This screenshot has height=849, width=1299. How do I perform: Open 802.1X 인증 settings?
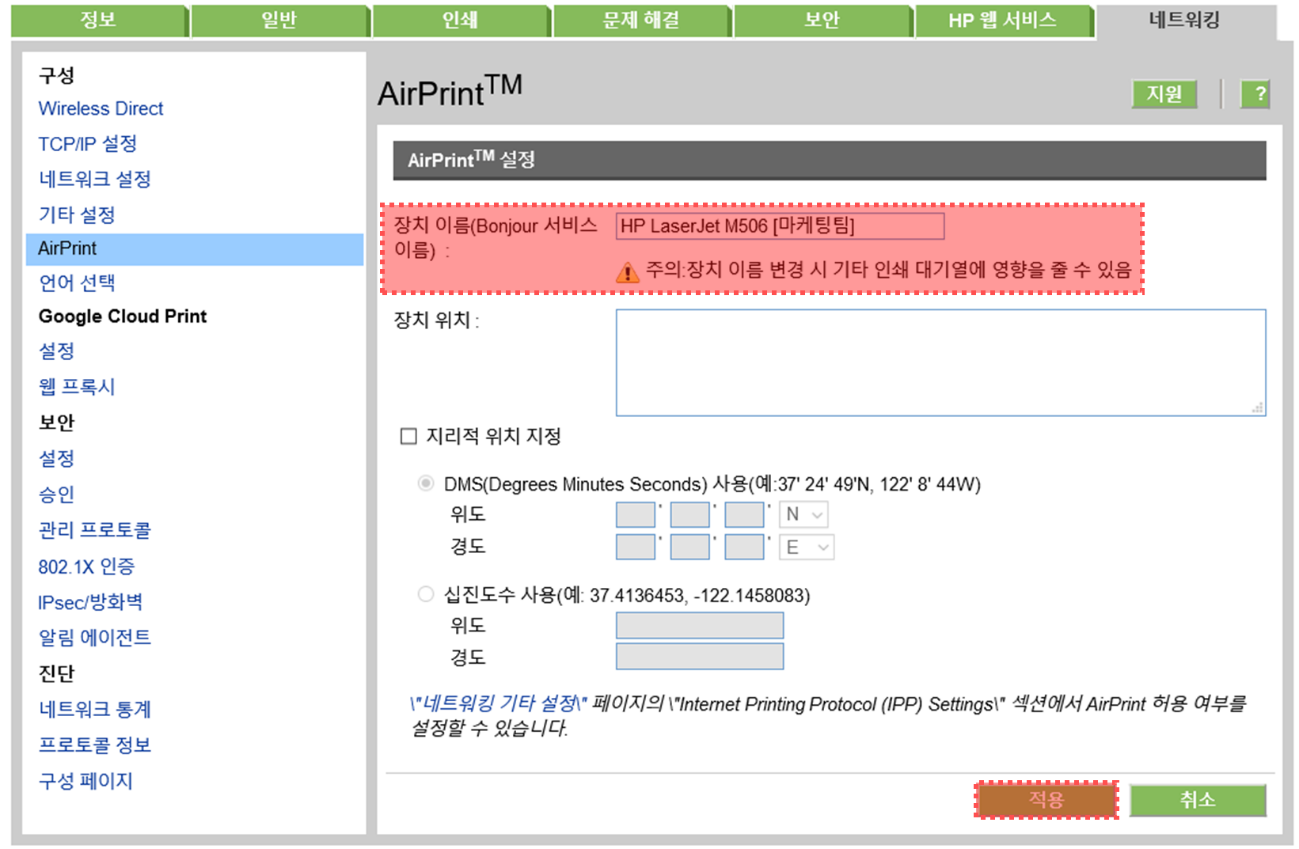(x=87, y=566)
